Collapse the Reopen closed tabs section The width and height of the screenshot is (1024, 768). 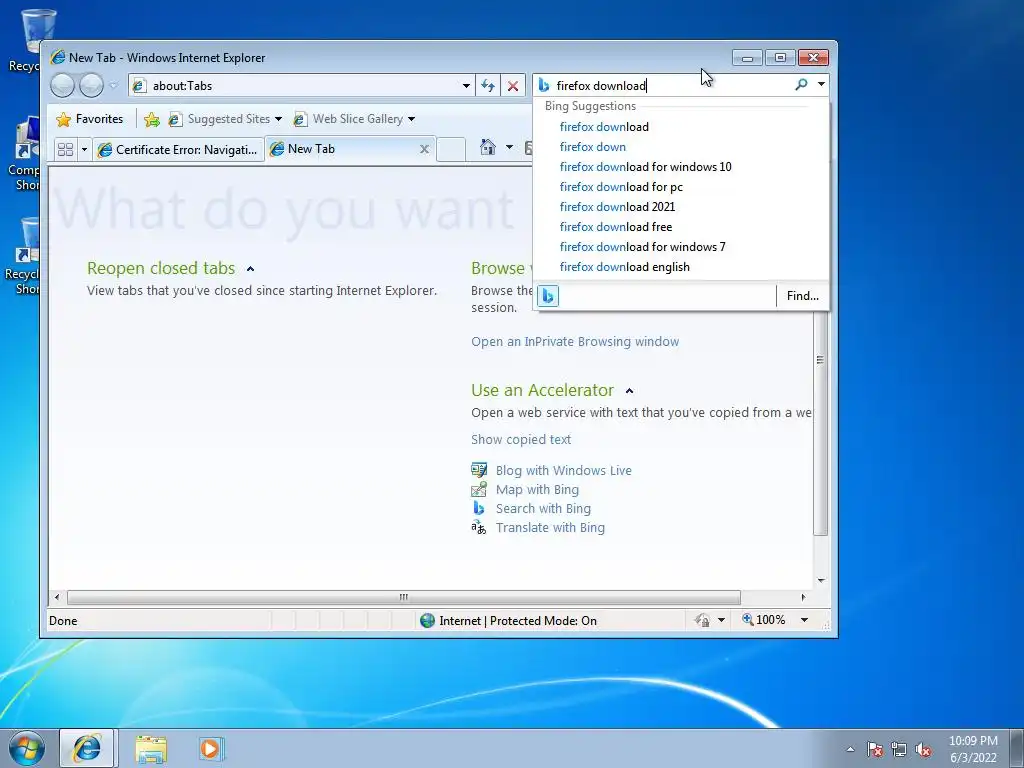[x=250, y=268]
